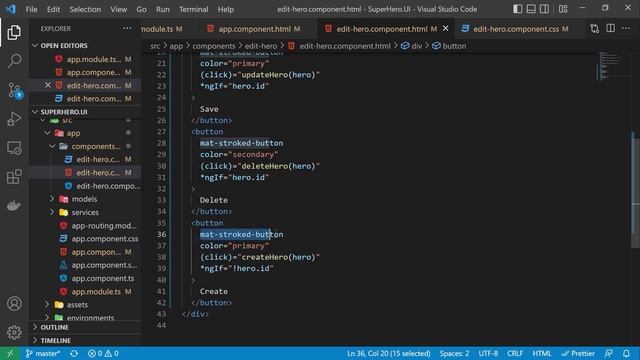Image resolution: width=640 pixels, height=360 pixels.
Task: Synchronize changes icon in status bar
Action: [x=74, y=353]
